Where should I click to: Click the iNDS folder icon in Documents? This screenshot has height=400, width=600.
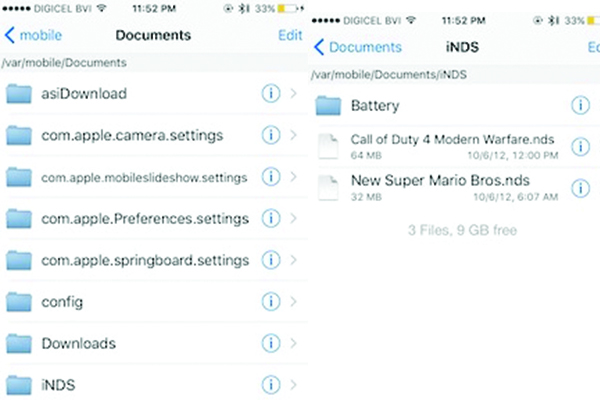tap(20, 384)
